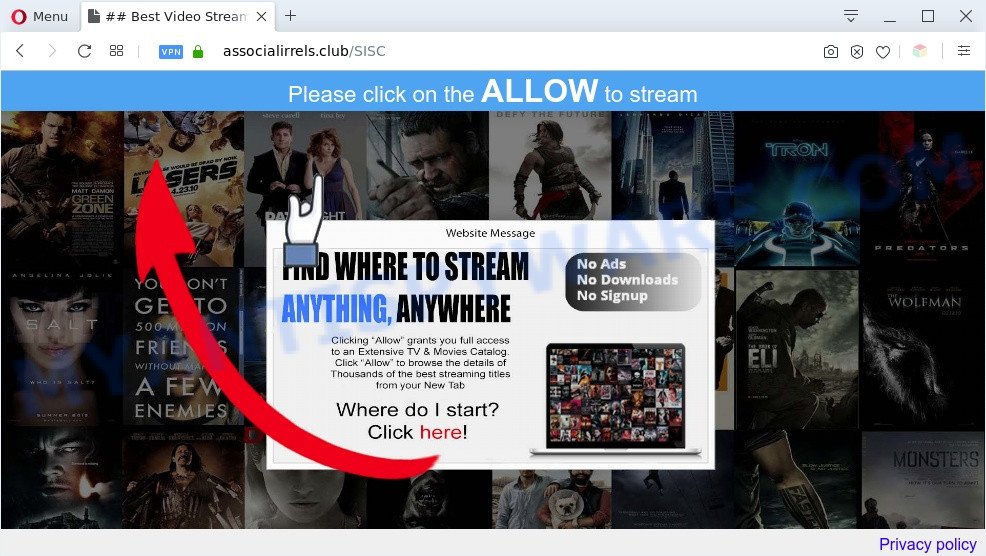The height and width of the screenshot is (556, 986).
Task: Click the laptop movie catalog image
Action: coord(616,398)
